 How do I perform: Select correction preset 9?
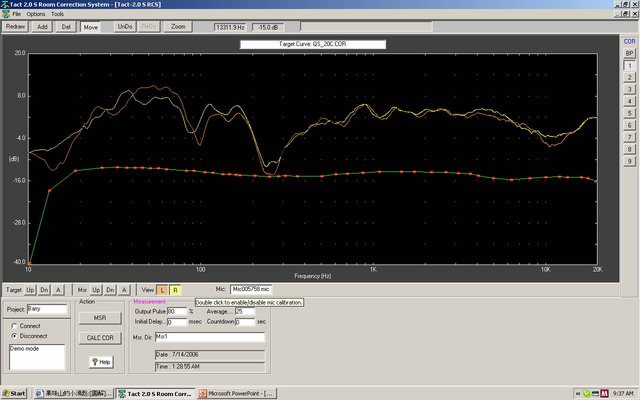point(629,161)
